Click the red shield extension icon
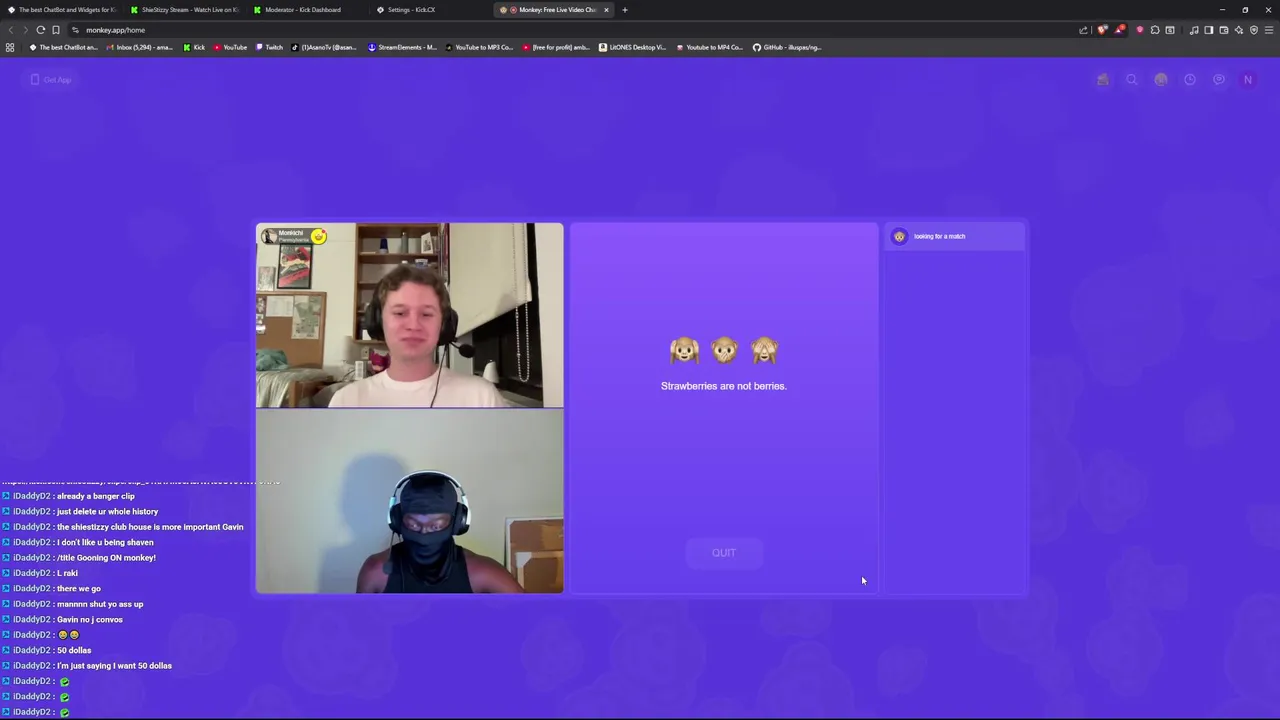The image size is (1280, 720). pyautogui.click(x=1140, y=30)
